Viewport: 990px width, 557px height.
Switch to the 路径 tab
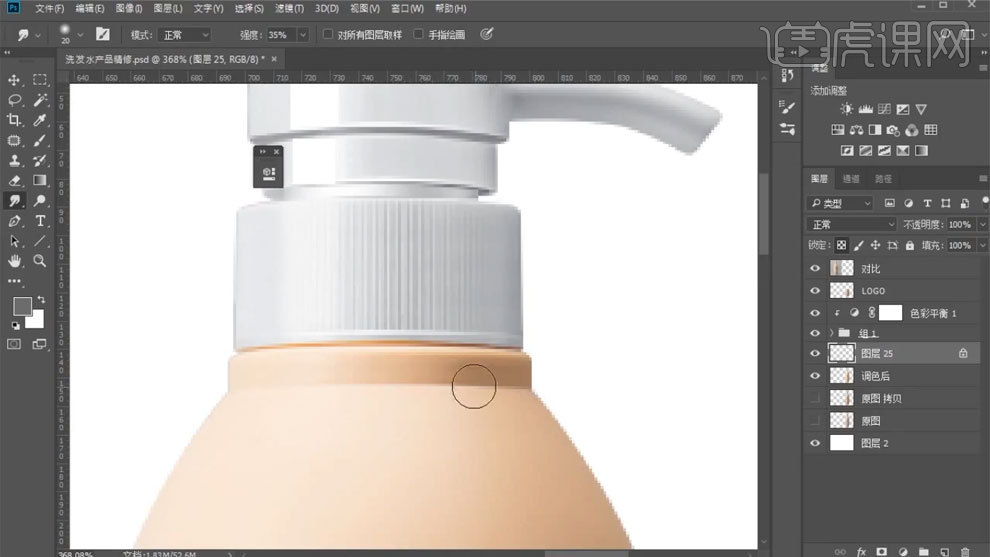tap(883, 179)
